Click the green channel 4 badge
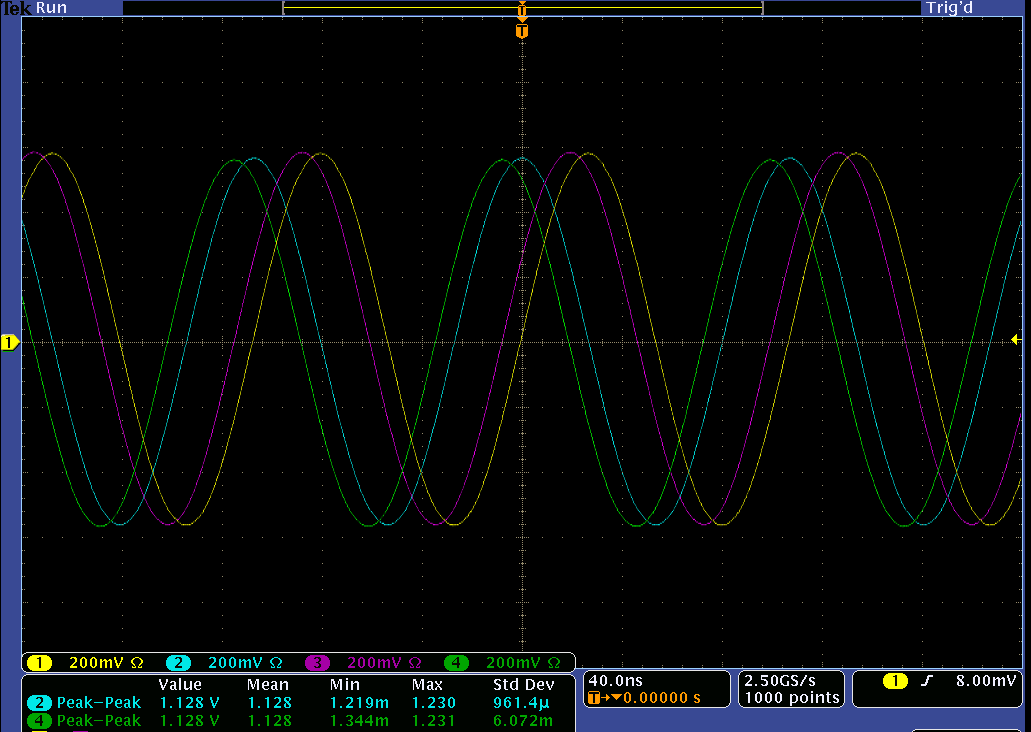This screenshot has width=1031, height=732. [x=456, y=663]
